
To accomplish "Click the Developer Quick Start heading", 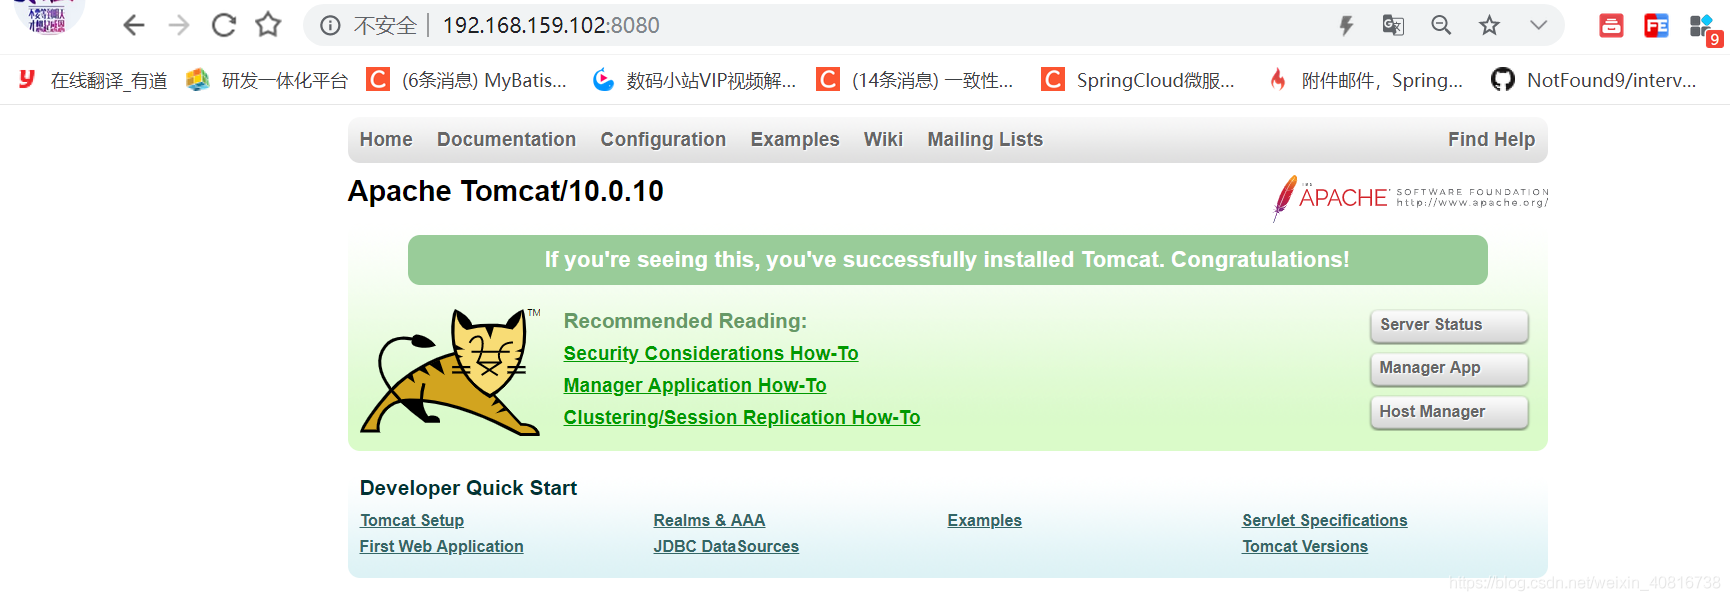I will click(x=468, y=488).
